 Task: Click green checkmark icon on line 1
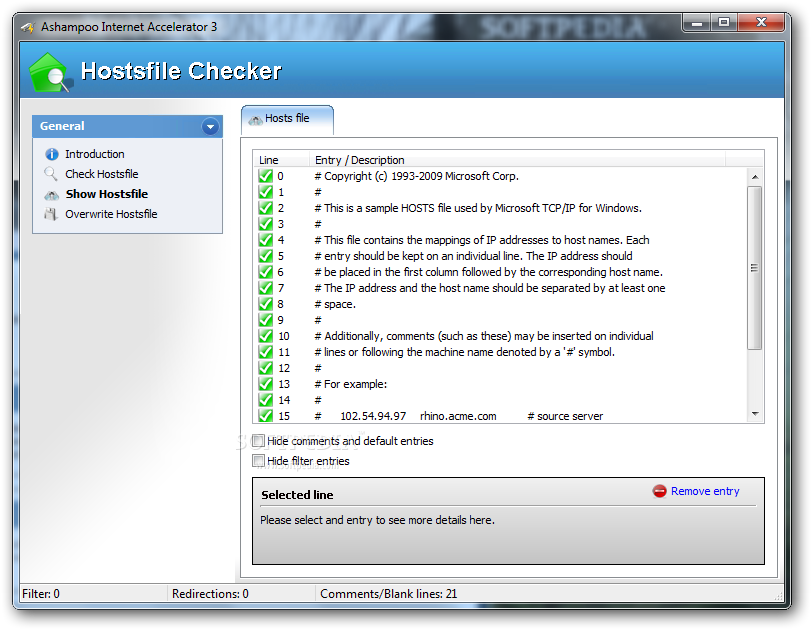pyautogui.click(x=266, y=192)
